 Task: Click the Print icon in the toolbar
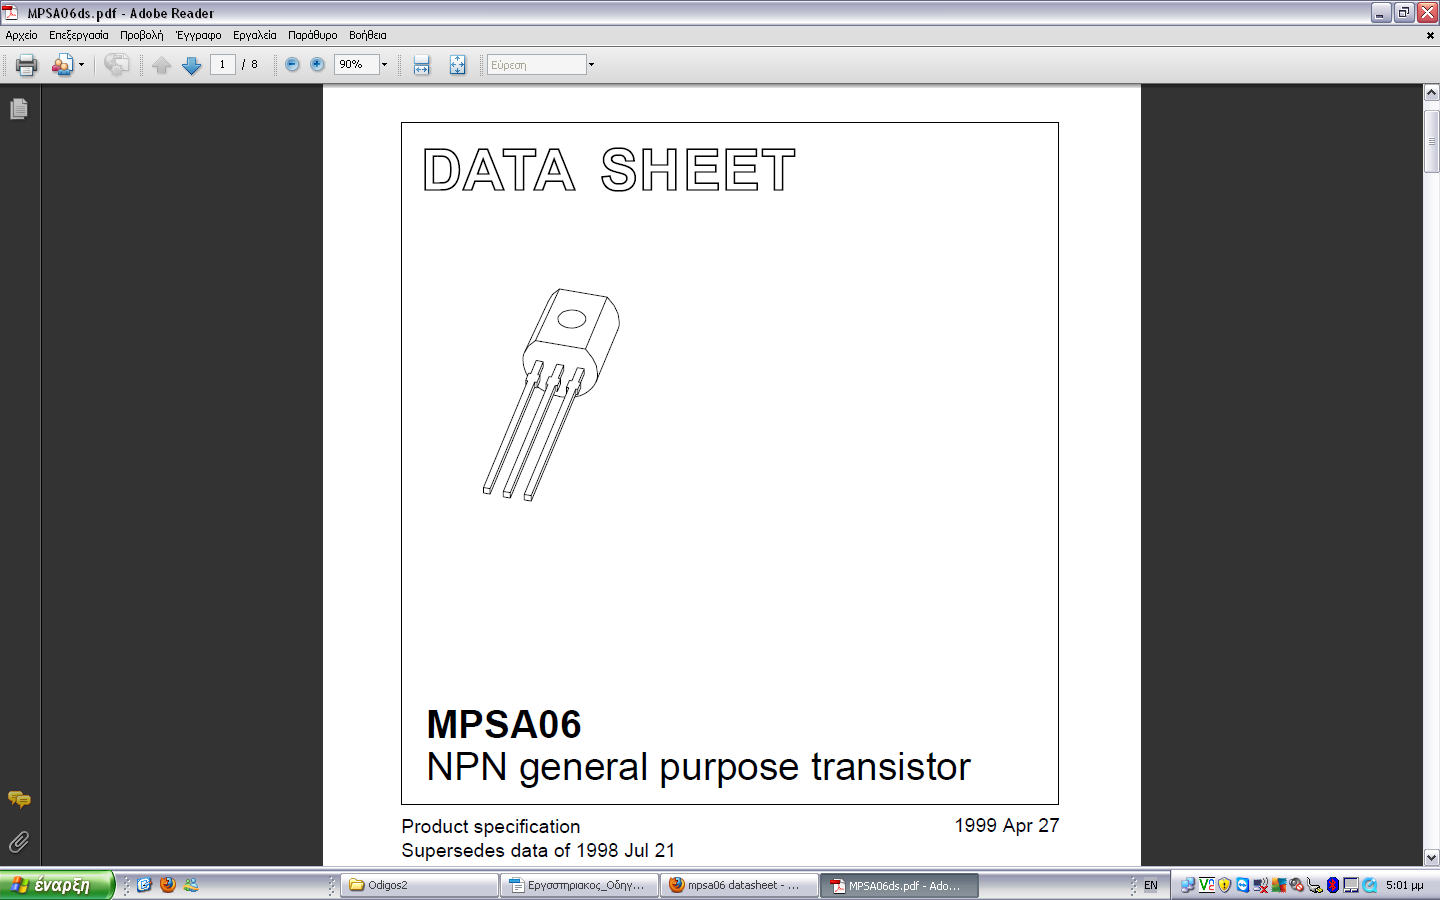point(26,65)
